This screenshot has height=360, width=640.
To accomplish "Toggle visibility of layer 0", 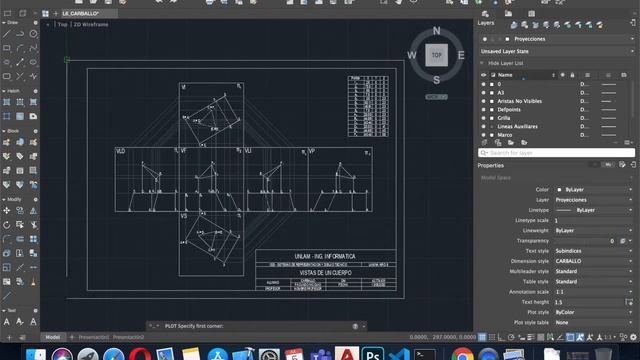I will click(x=484, y=84).
